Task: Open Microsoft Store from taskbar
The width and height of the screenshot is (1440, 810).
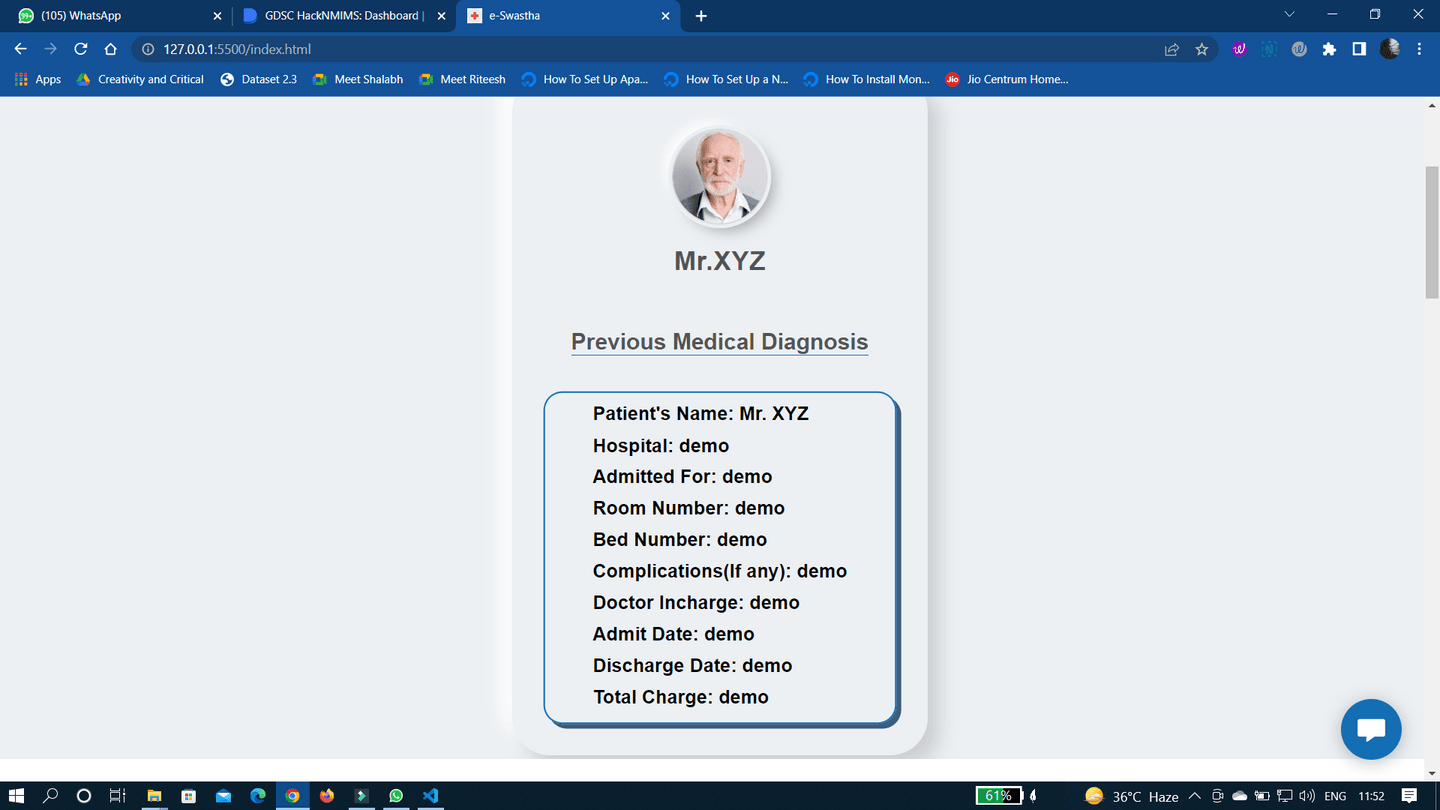Action: (x=188, y=796)
